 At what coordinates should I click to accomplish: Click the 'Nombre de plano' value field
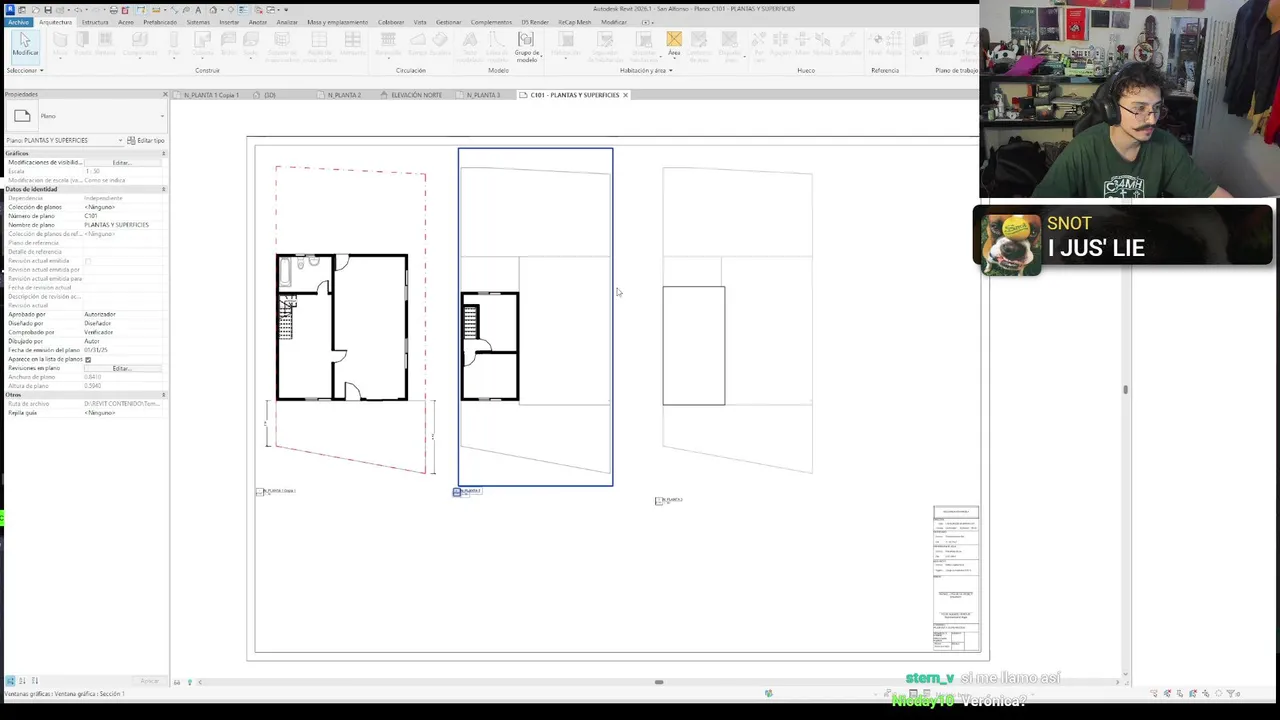(124, 225)
